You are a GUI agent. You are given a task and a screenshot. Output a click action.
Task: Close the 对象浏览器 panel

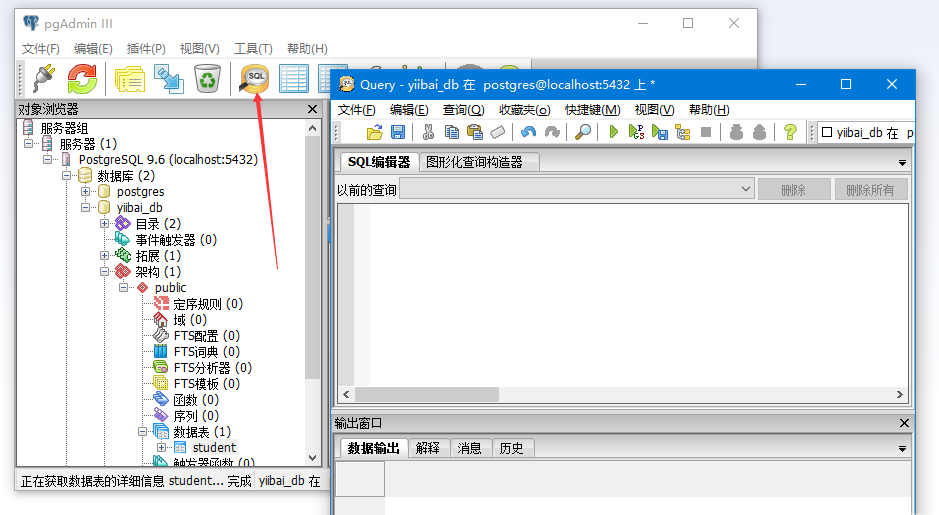312,109
